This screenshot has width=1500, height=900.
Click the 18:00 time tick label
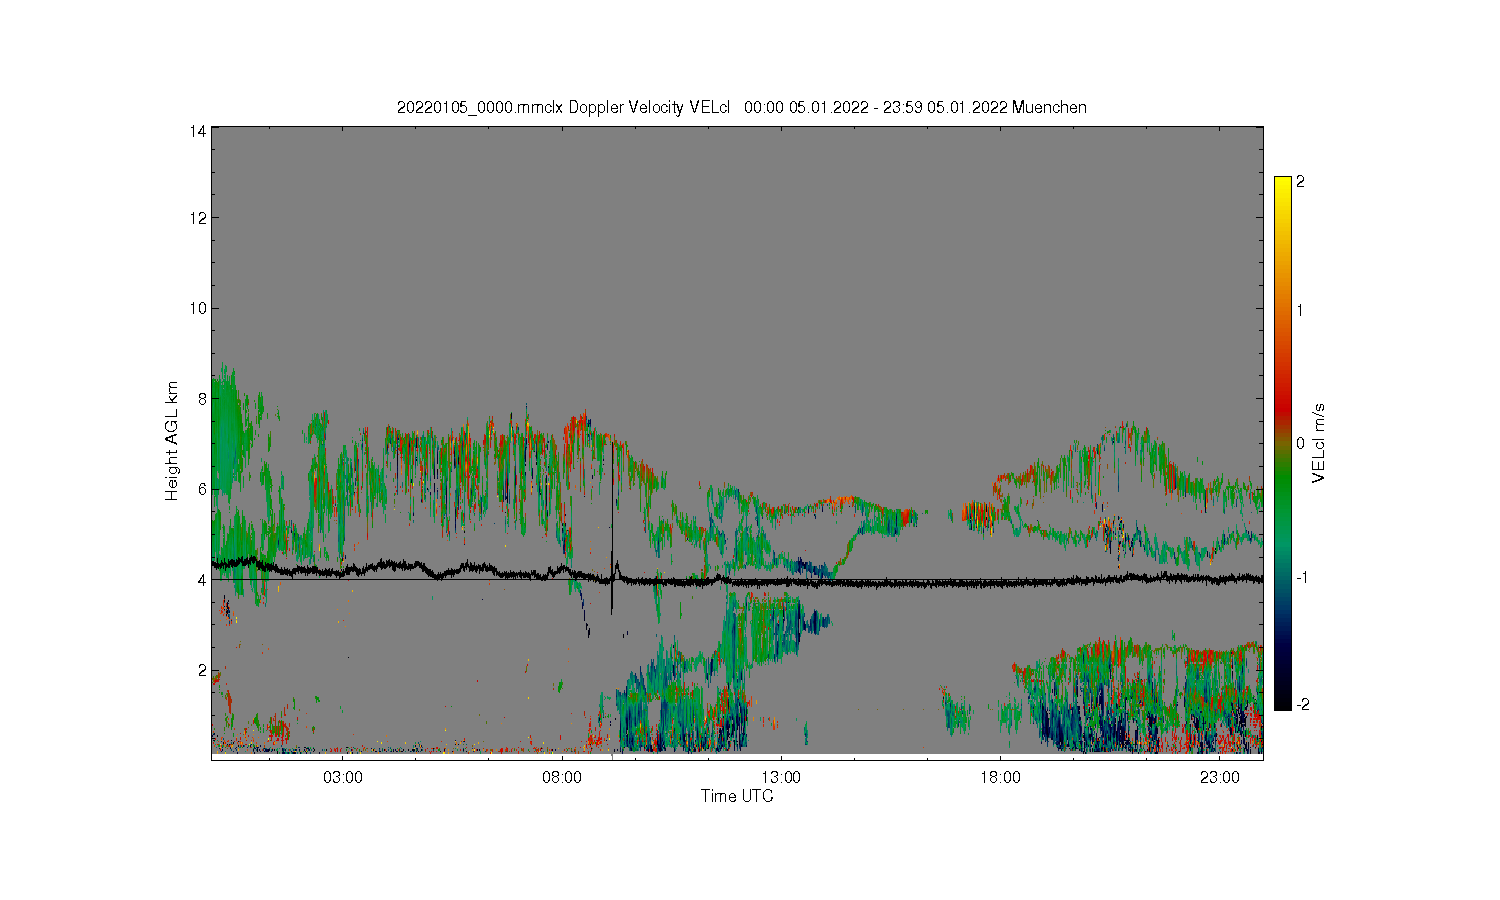click(x=1000, y=777)
